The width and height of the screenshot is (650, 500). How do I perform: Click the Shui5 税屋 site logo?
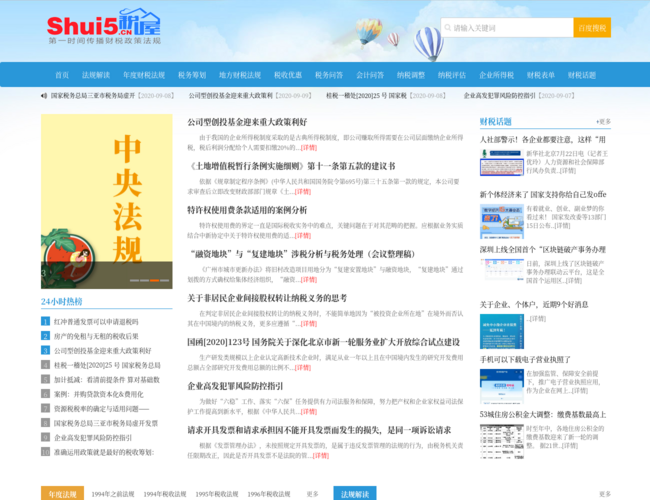point(104,27)
